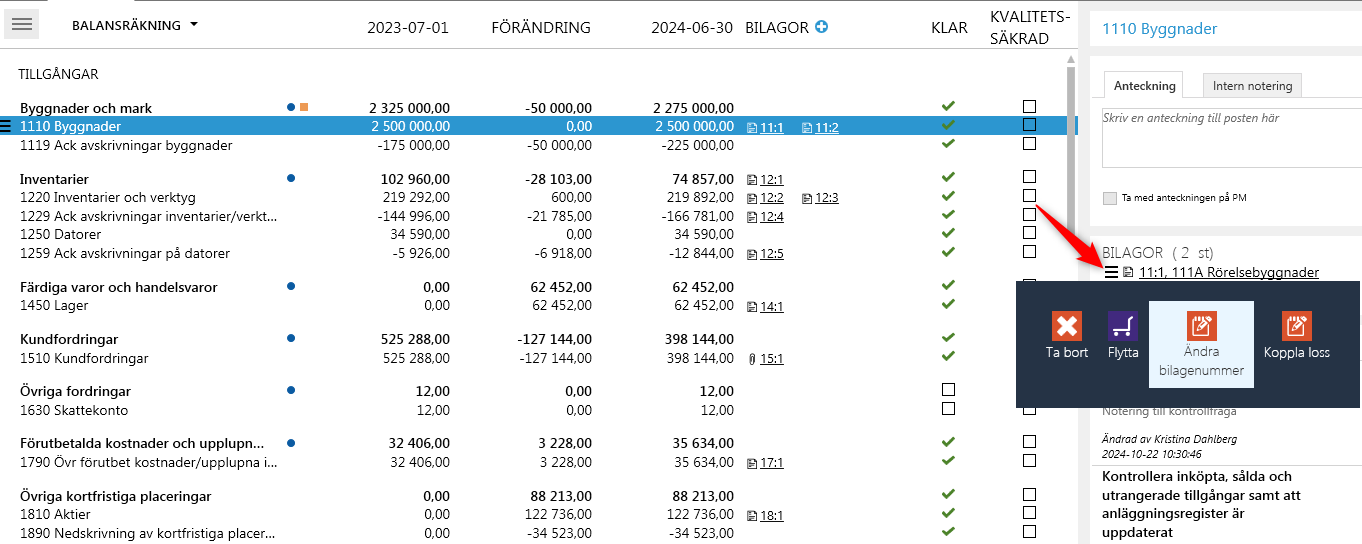The image size is (1362, 544).
Task: Open attachment 15:1 with the paperclip
Action: click(x=765, y=358)
